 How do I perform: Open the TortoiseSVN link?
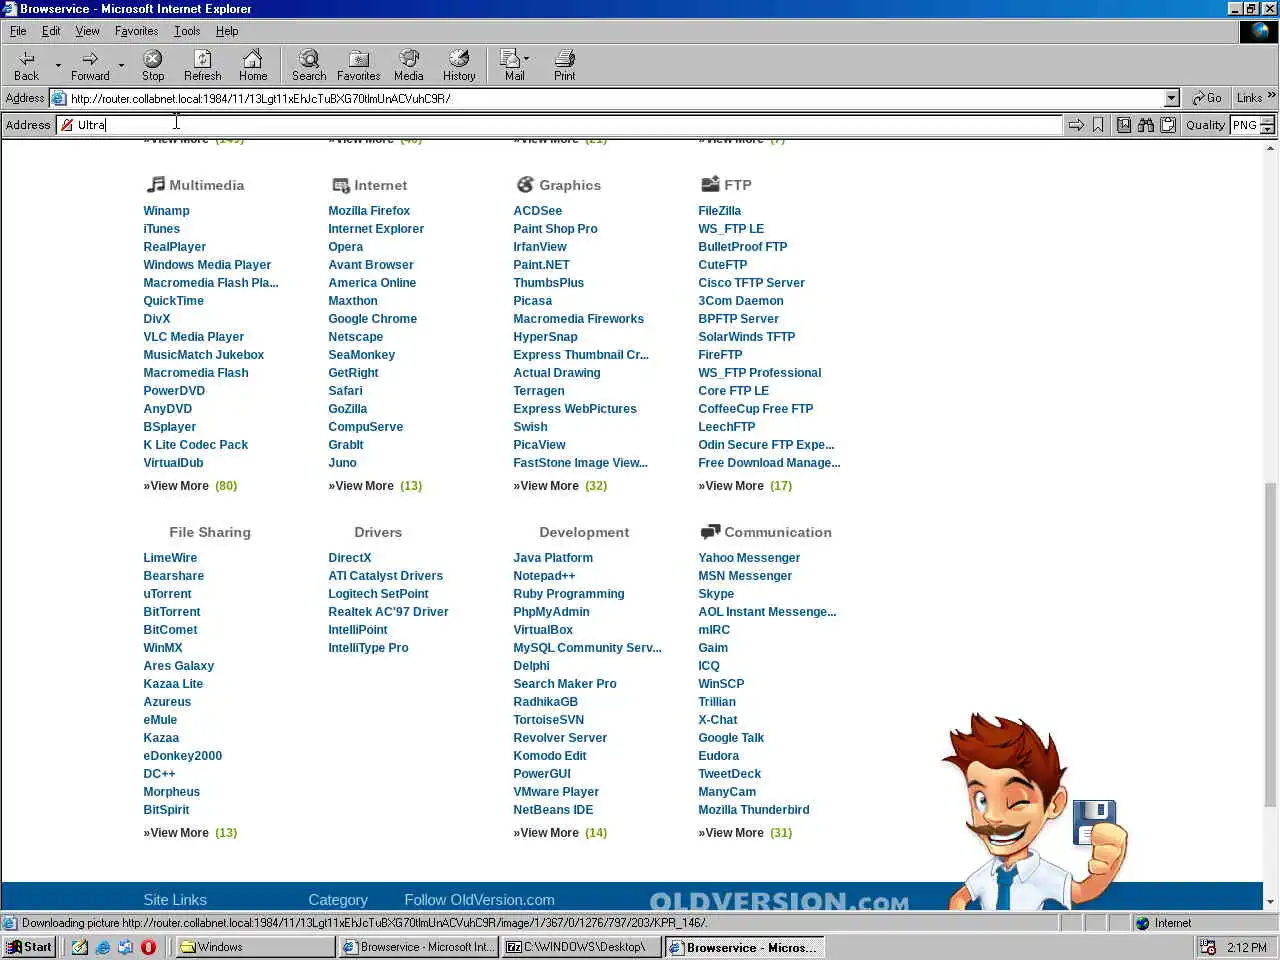[548, 720]
